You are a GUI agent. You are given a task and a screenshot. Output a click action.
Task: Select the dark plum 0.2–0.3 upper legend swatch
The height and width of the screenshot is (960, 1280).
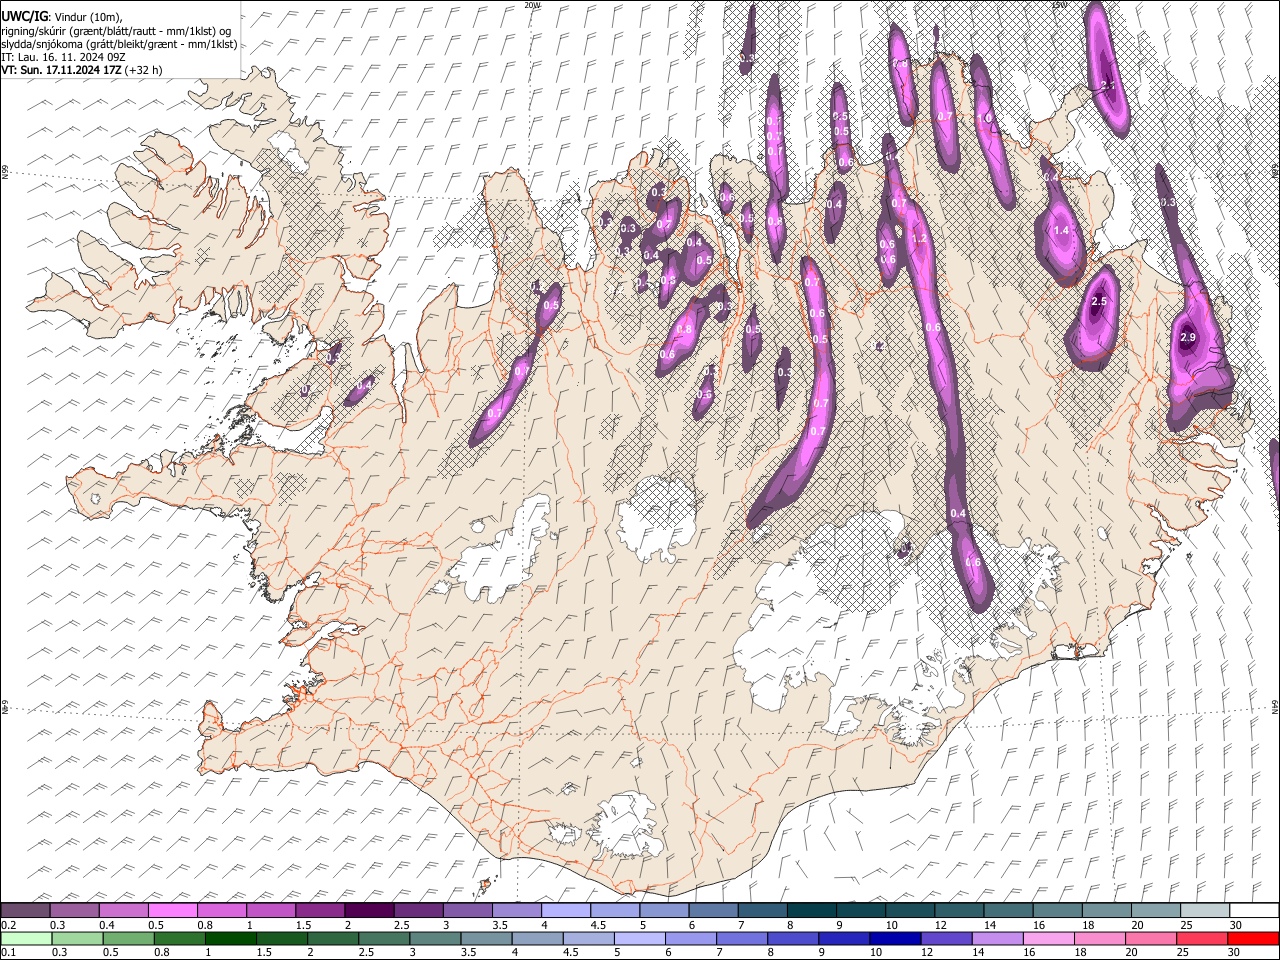(25, 910)
